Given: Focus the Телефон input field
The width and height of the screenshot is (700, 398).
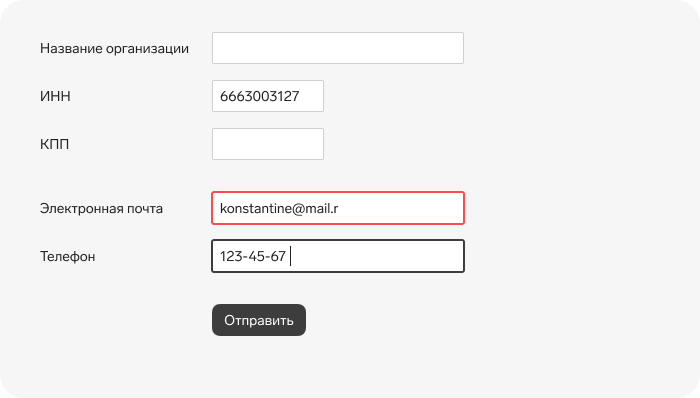Looking at the screenshot, I should tap(338, 256).
